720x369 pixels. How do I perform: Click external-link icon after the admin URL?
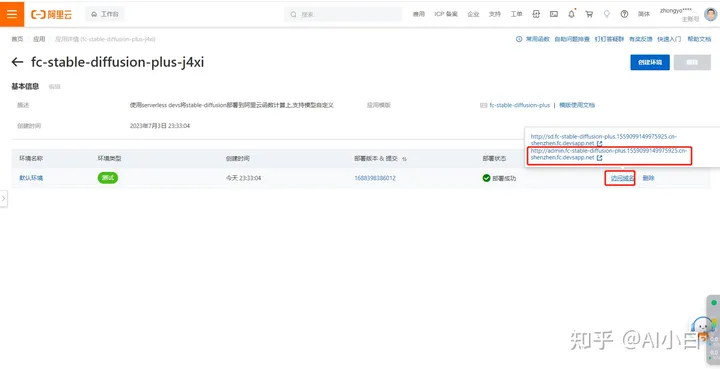click(x=600, y=157)
